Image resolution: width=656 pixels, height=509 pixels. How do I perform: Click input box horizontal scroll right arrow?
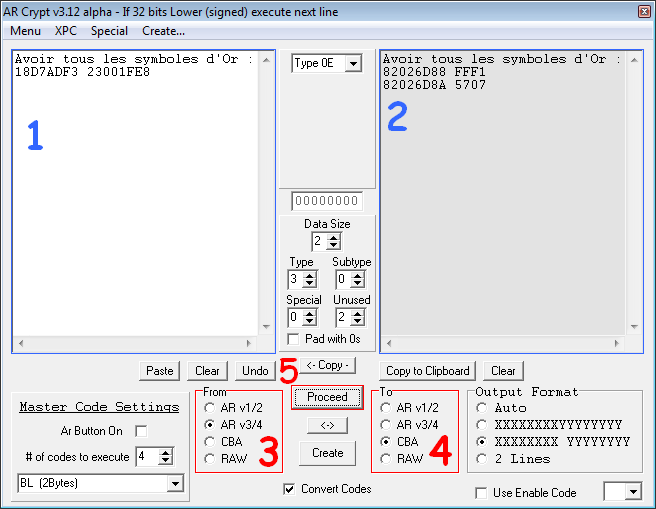click(x=249, y=344)
